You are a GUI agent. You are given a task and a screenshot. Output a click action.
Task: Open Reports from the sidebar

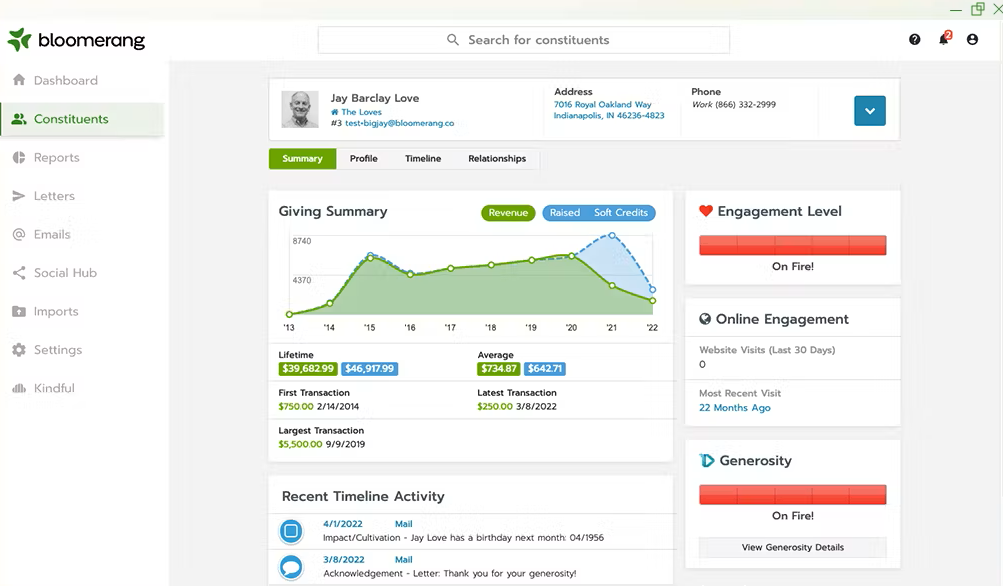pos(56,157)
